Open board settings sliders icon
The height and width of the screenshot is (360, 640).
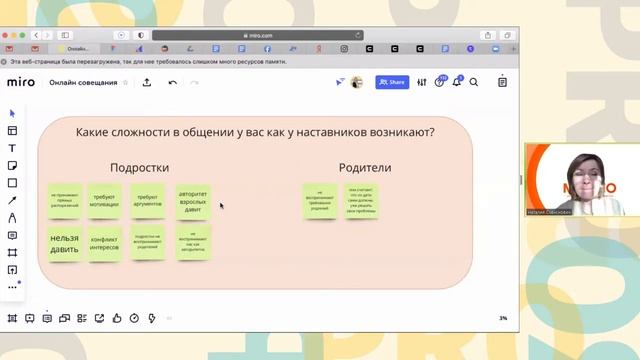422,82
